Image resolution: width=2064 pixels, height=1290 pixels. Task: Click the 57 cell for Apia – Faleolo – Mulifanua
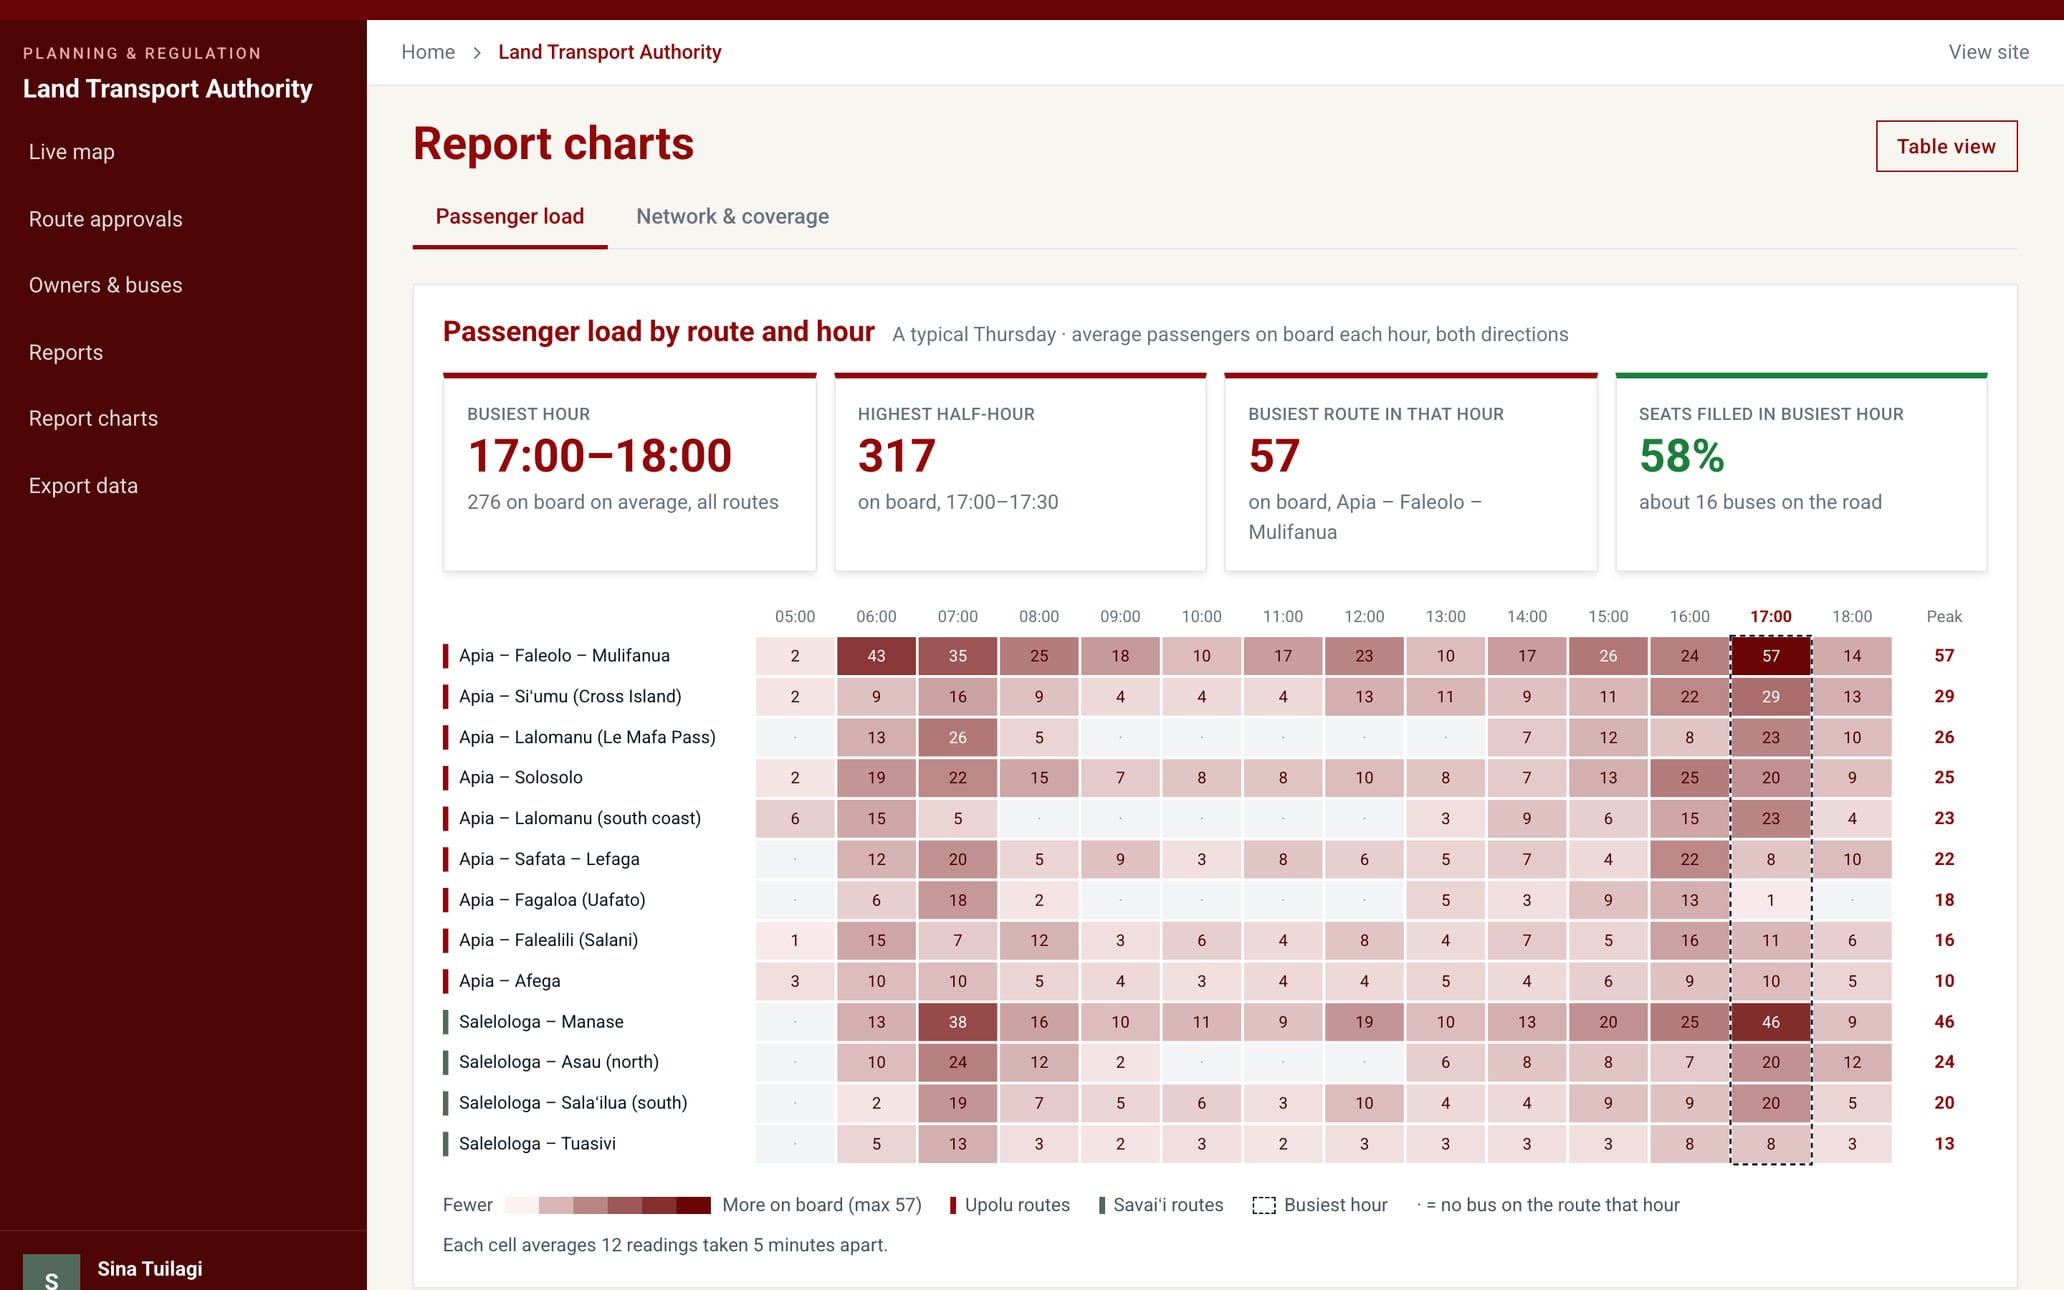[1771, 656]
